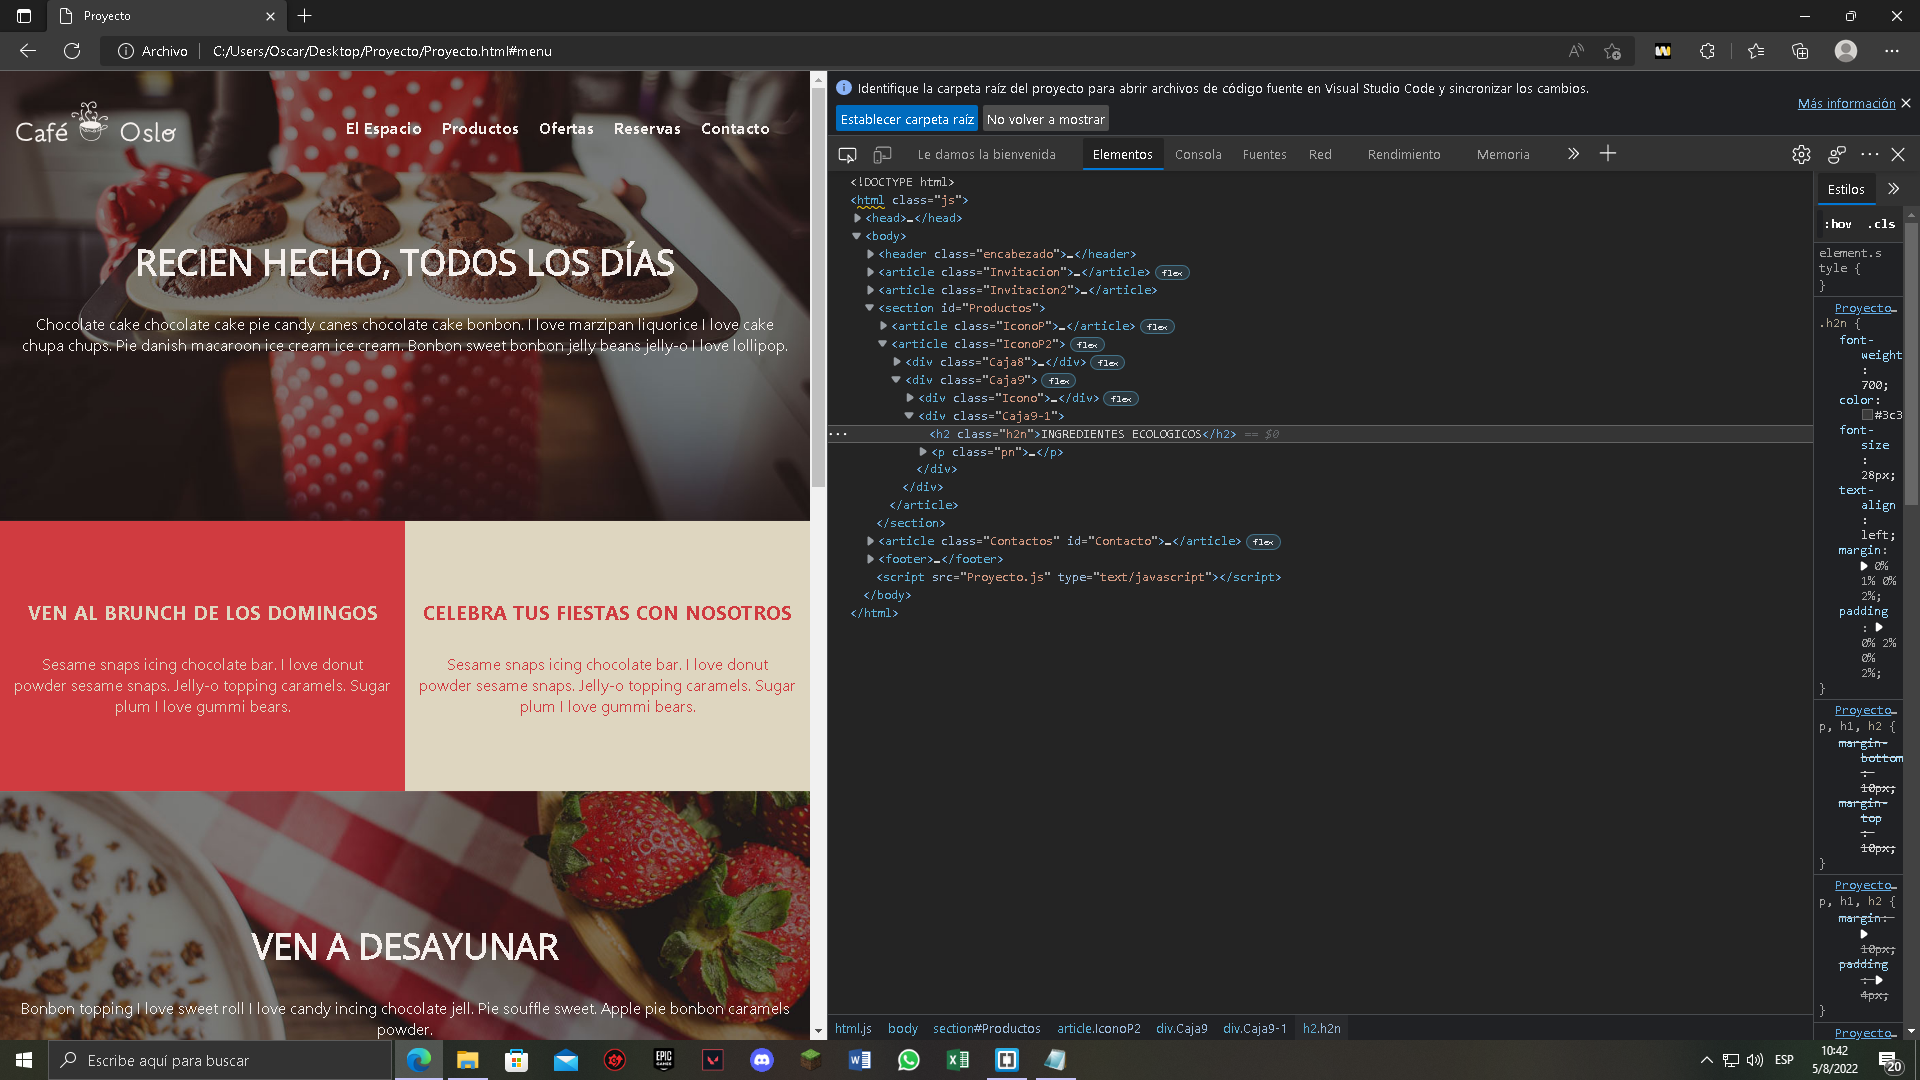Expand the article Contactos node
The image size is (1920, 1080).
coord(870,541)
